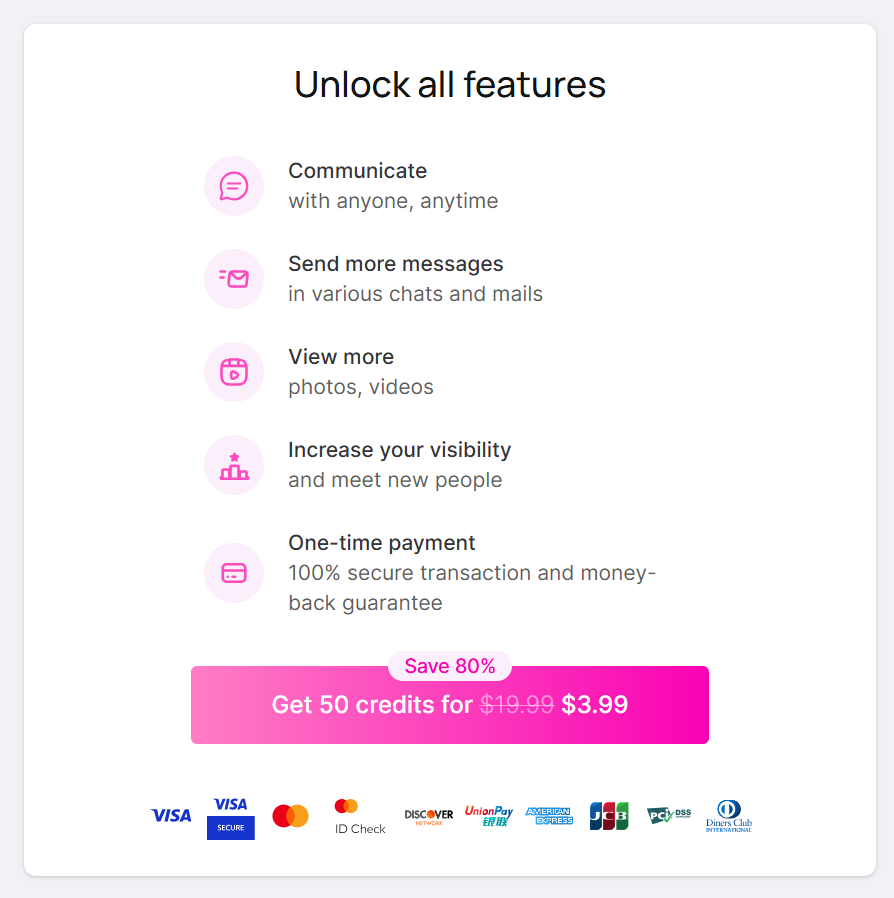Screen dimensions: 894x898
Task: Click the PCI DSS badge icon
Action: tap(669, 816)
